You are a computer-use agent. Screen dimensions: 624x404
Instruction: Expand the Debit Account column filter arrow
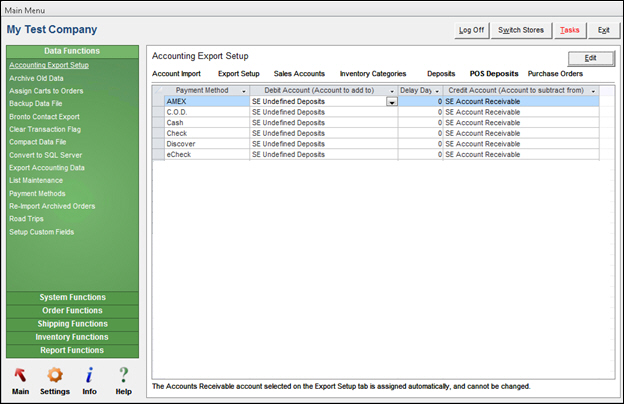[x=392, y=91]
